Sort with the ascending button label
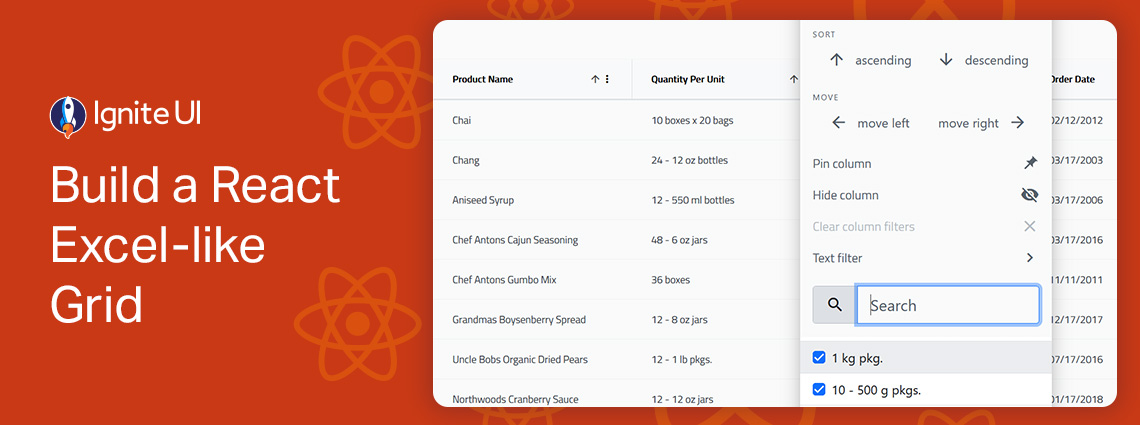 pos(883,60)
